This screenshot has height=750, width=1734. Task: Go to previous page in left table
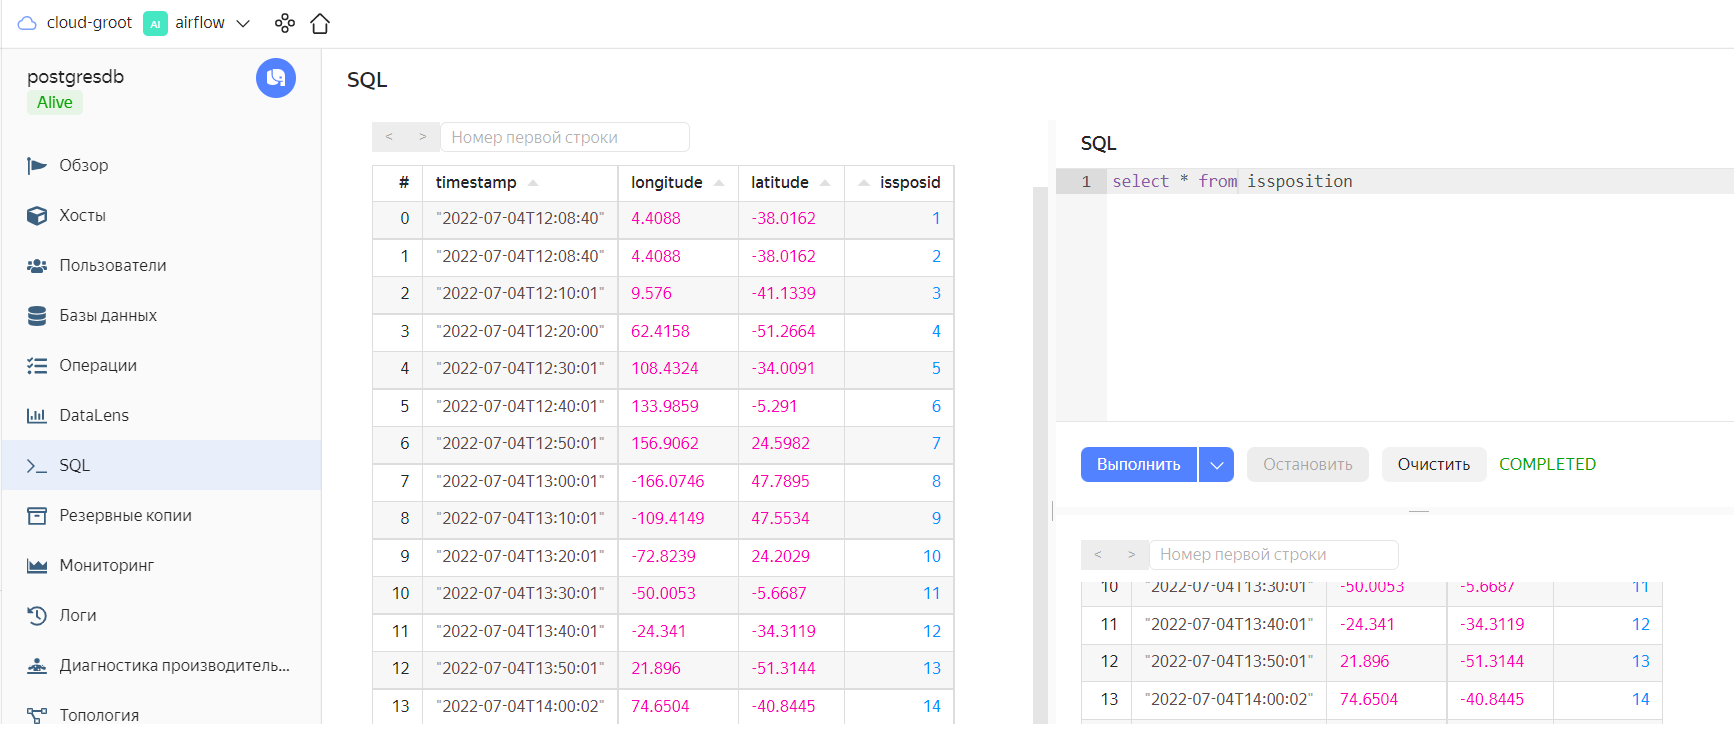[x=389, y=137]
